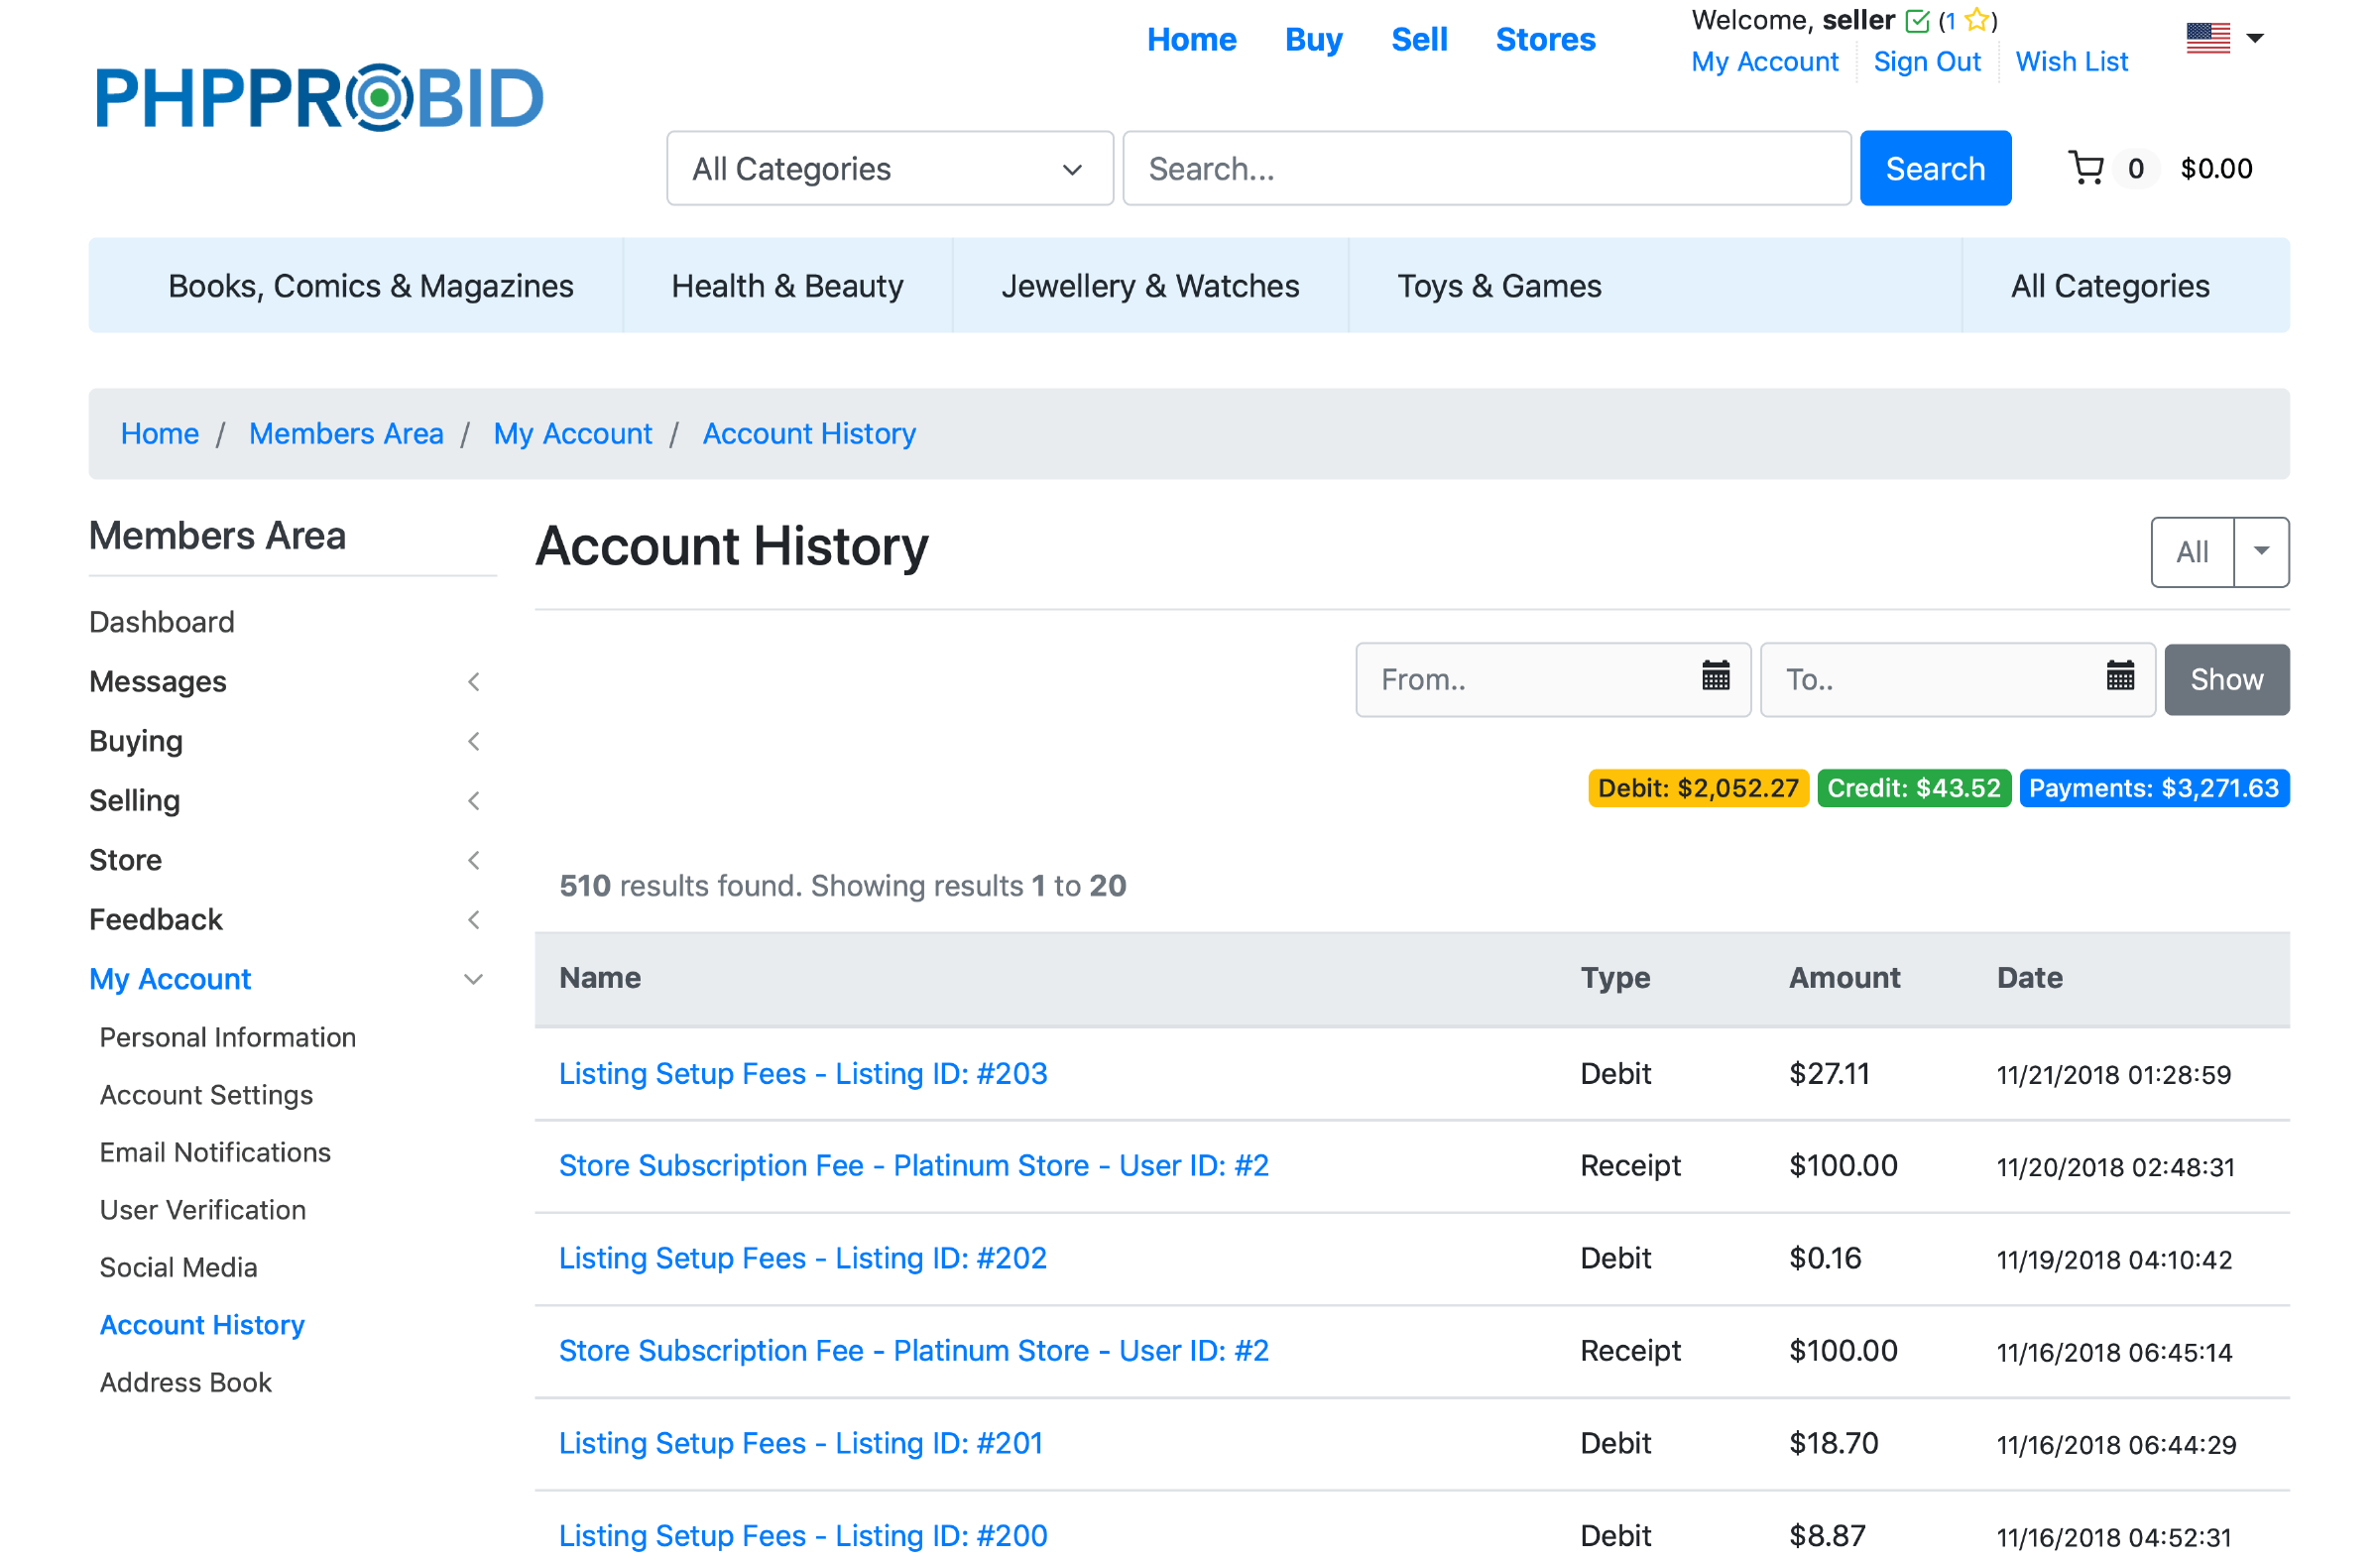The height and width of the screenshot is (1563, 2380).
Task: Click the Show date filter button
Action: [2226, 680]
